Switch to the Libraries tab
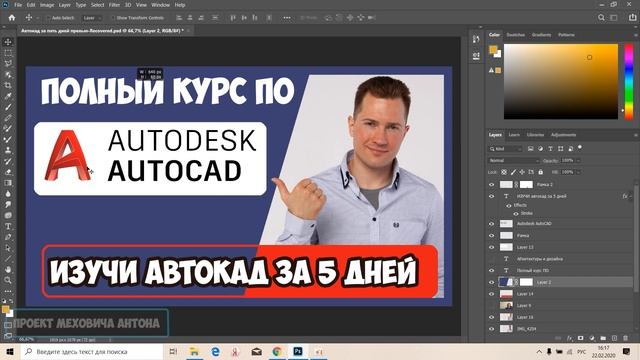The width and height of the screenshot is (640, 360). pos(535,135)
